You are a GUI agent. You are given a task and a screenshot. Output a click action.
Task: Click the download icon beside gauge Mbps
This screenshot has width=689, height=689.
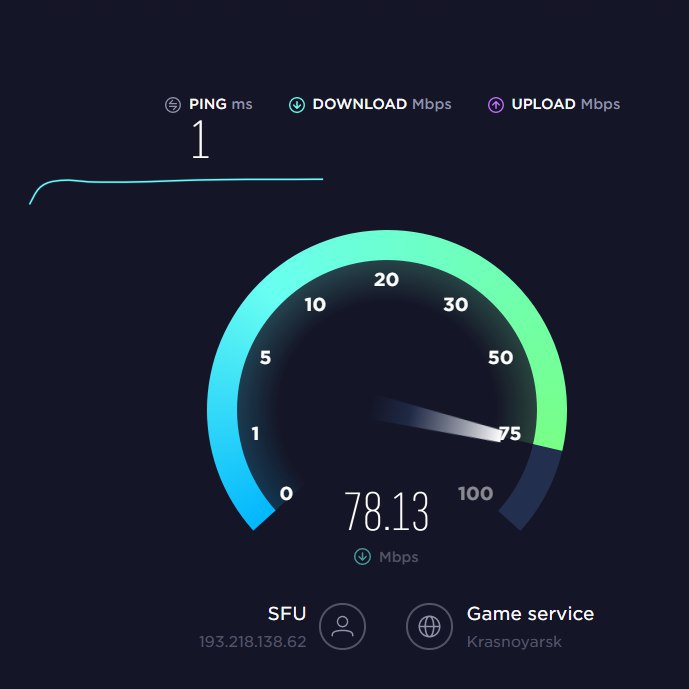click(x=362, y=556)
